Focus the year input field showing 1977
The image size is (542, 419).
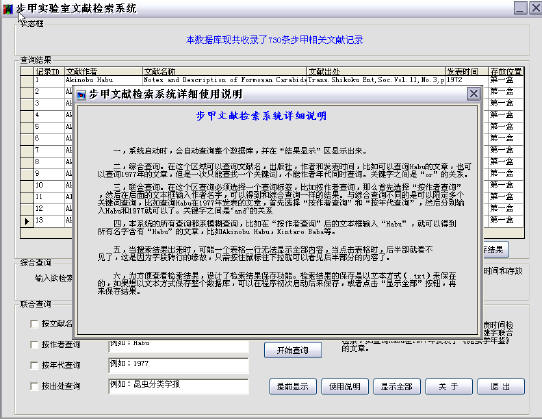pyautogui.click(x=179, y=366)
